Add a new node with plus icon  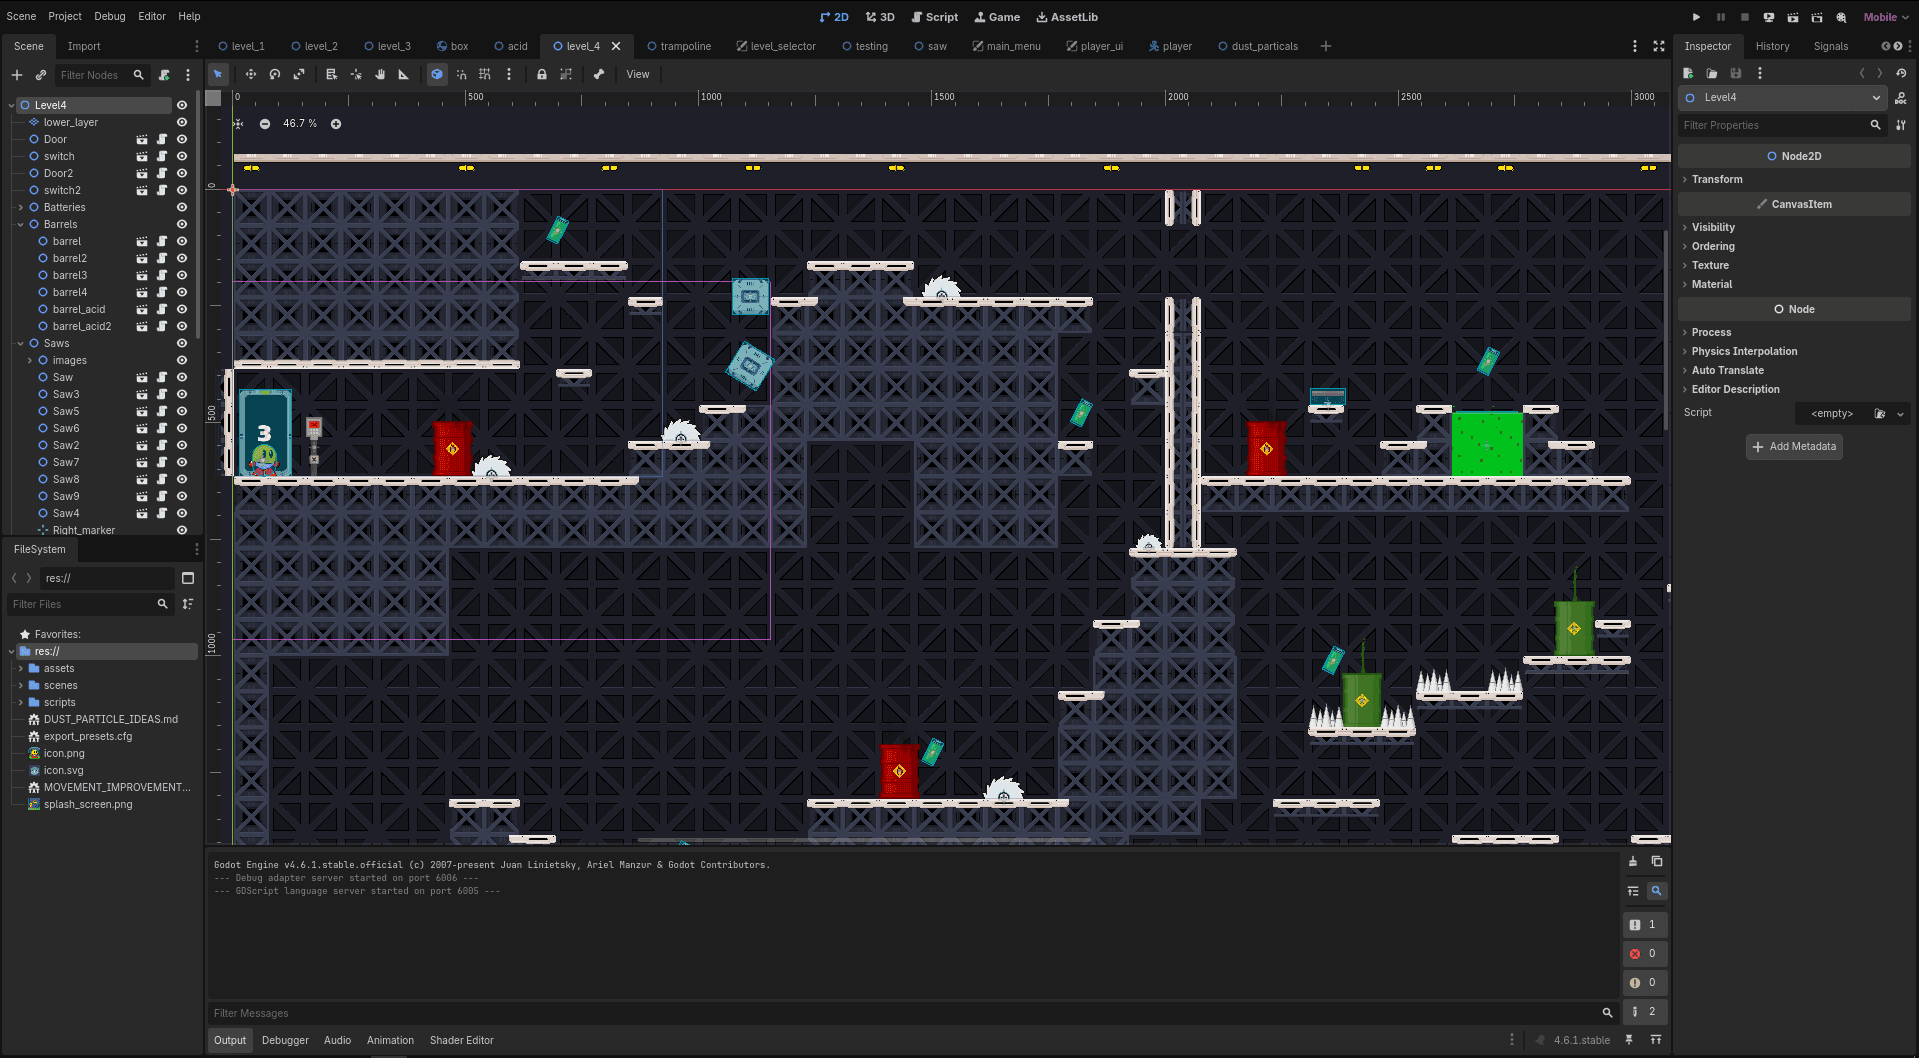[17, 75]
